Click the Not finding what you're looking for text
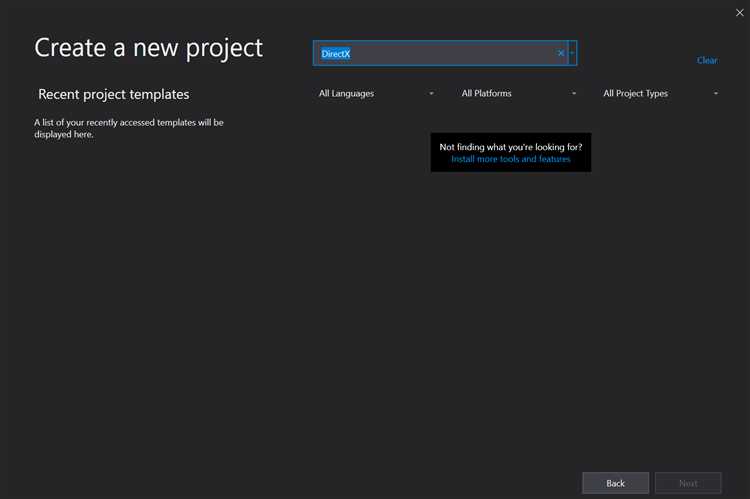Viewport: 750px width, 499px height. pos(510,147)
